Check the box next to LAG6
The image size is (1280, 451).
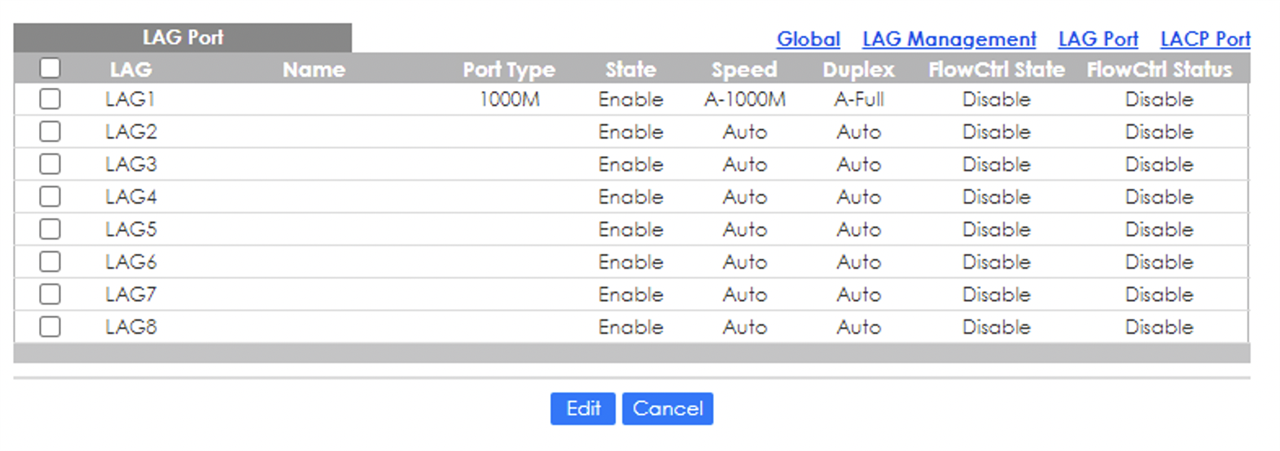[x=49, y=262]
